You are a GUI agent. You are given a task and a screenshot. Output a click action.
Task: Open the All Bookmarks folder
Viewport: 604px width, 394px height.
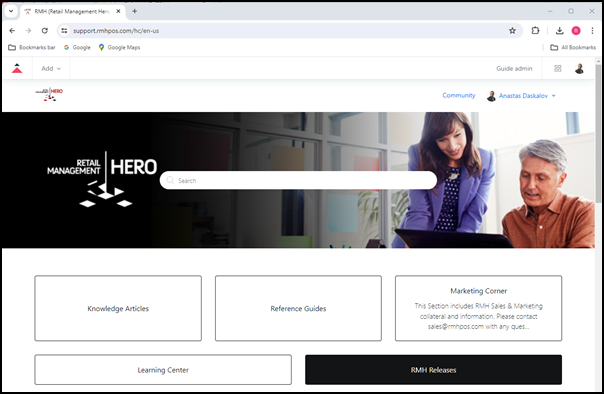click(573, 47)
